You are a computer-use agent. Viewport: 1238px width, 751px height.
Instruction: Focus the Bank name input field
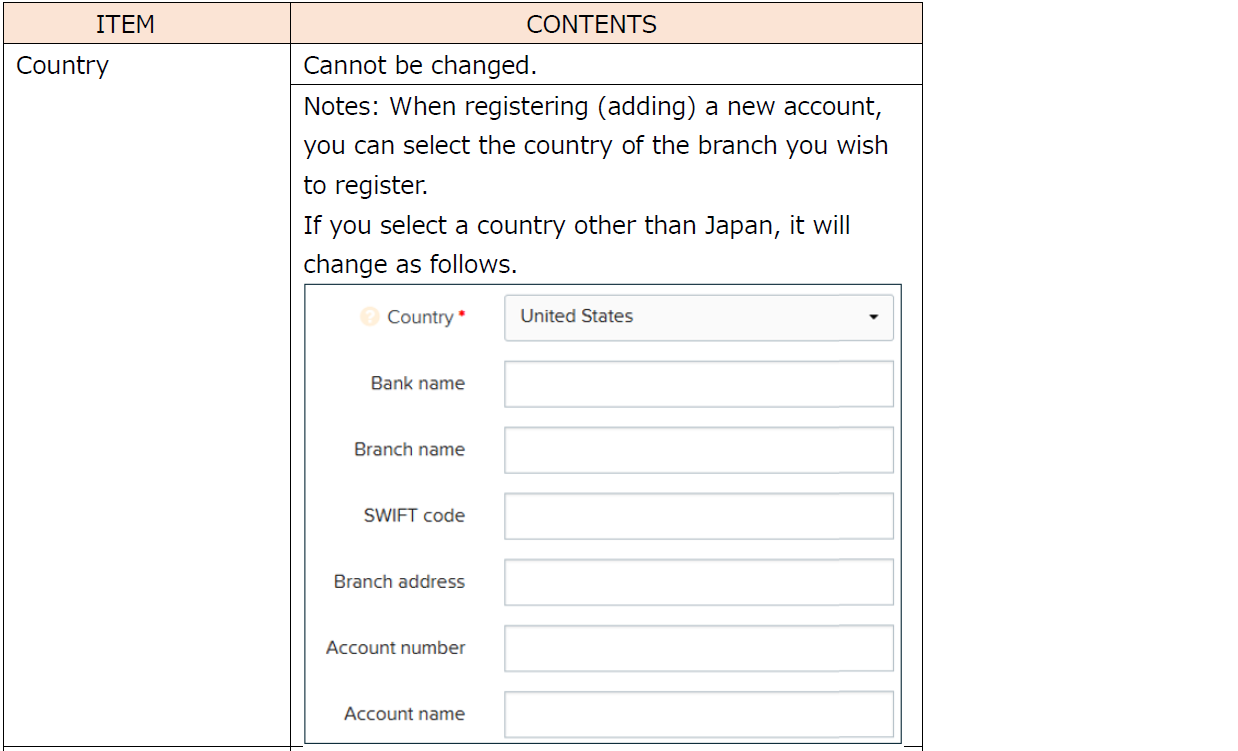point(698,384)
